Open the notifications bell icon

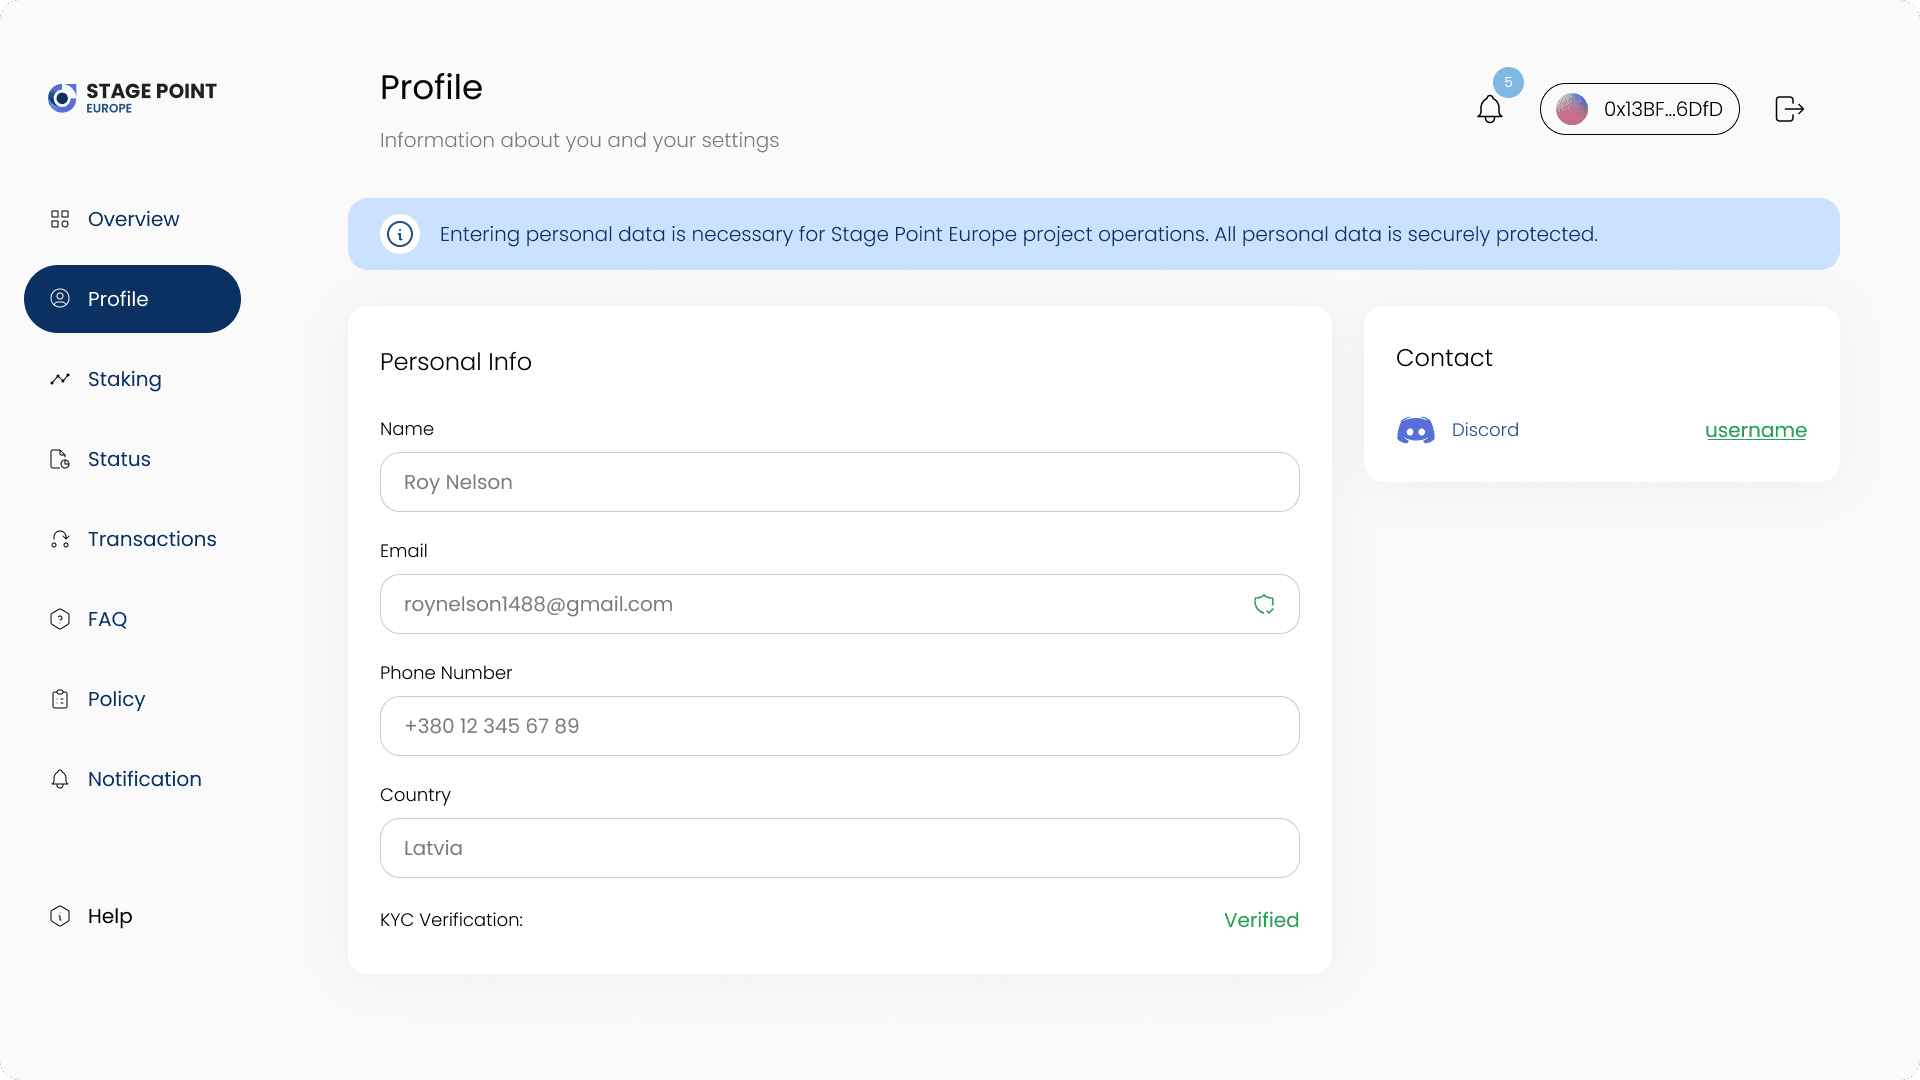coord(1489,109)
